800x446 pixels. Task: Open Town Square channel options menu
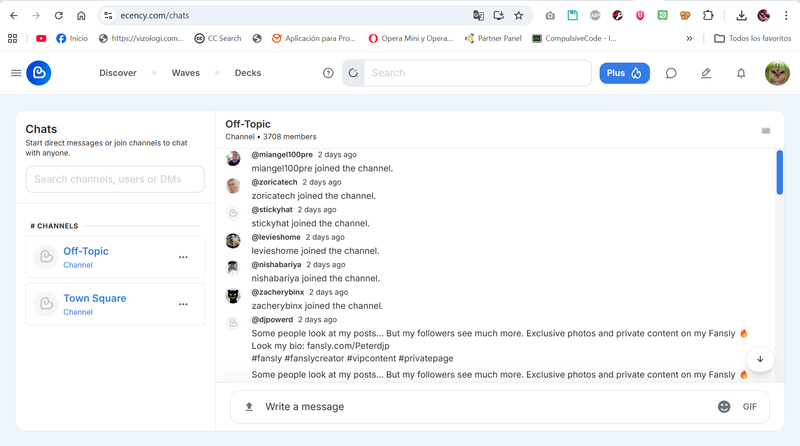coord(183,304)
